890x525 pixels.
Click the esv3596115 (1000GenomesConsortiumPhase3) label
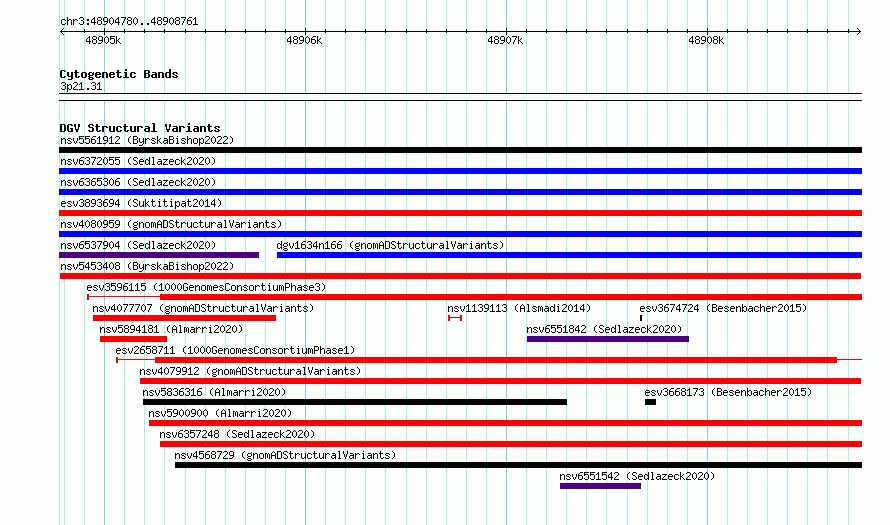pos(207,287)
